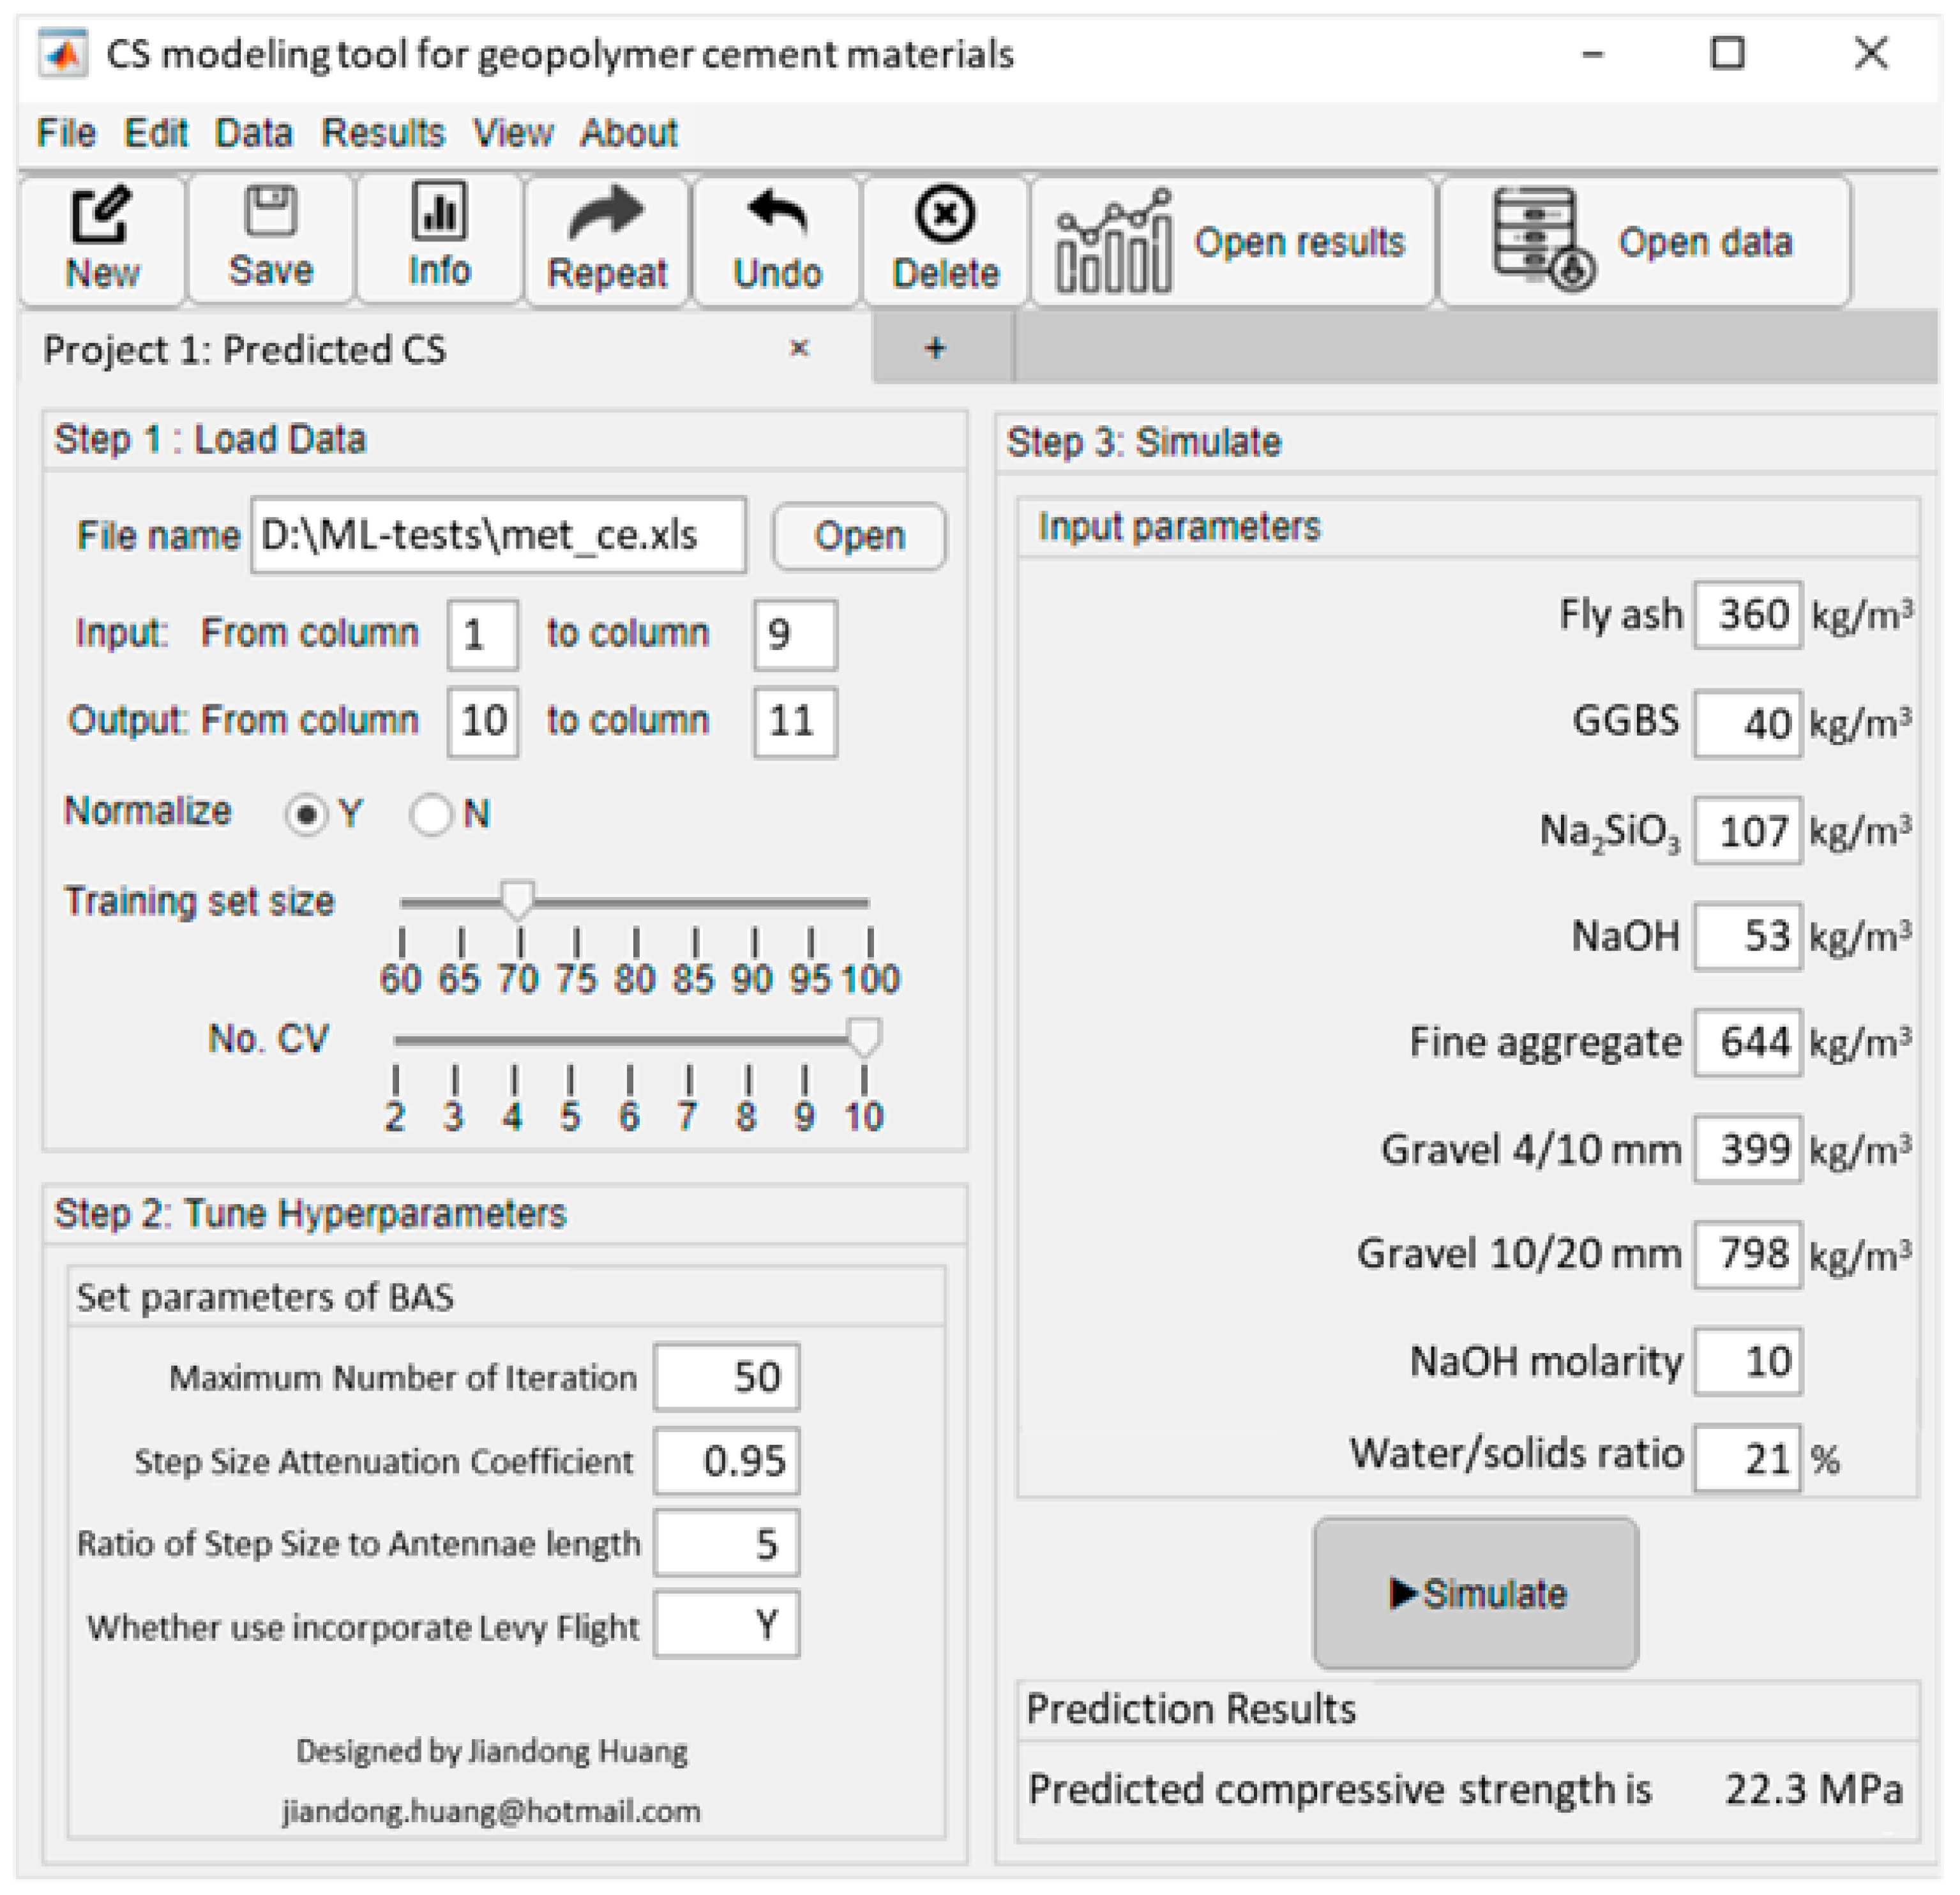Add a new project tab with plus
The image size is (1960, 1895).
tap(935, 349)
